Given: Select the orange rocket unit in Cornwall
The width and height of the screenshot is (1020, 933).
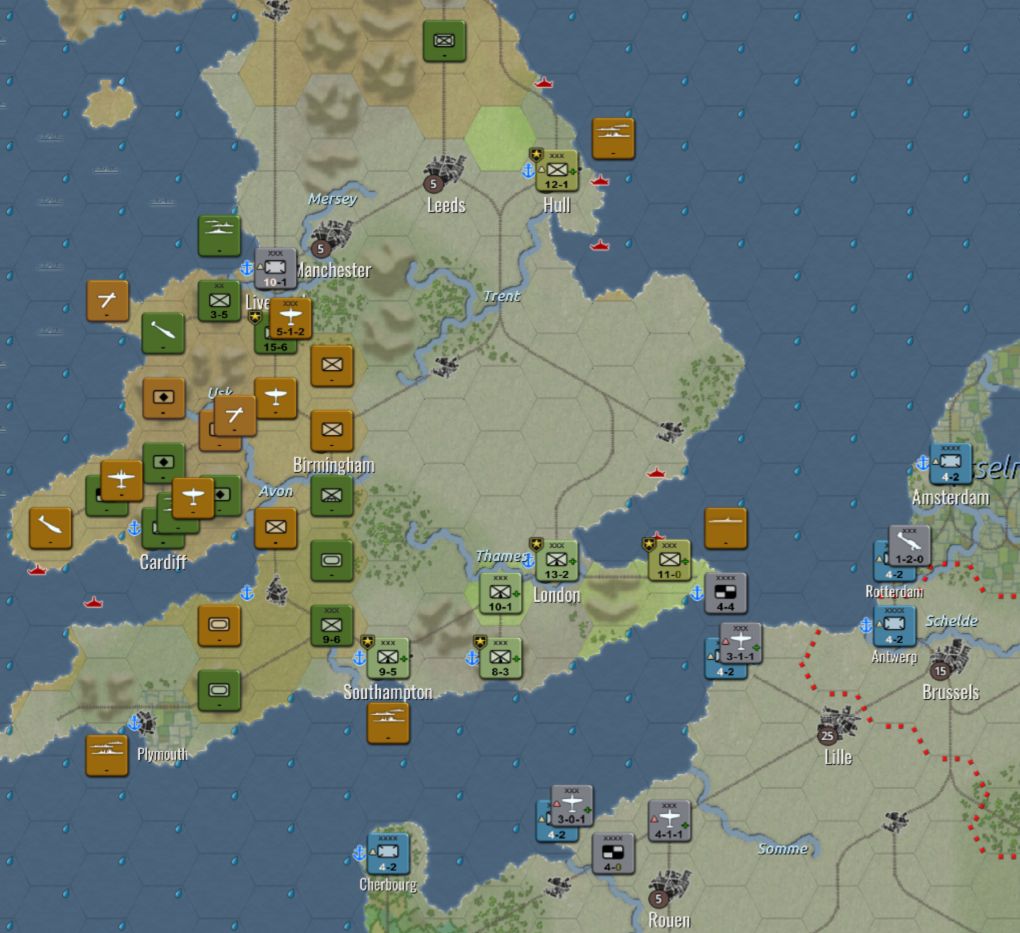Looking at the screenshot, I should coord(51,528).
